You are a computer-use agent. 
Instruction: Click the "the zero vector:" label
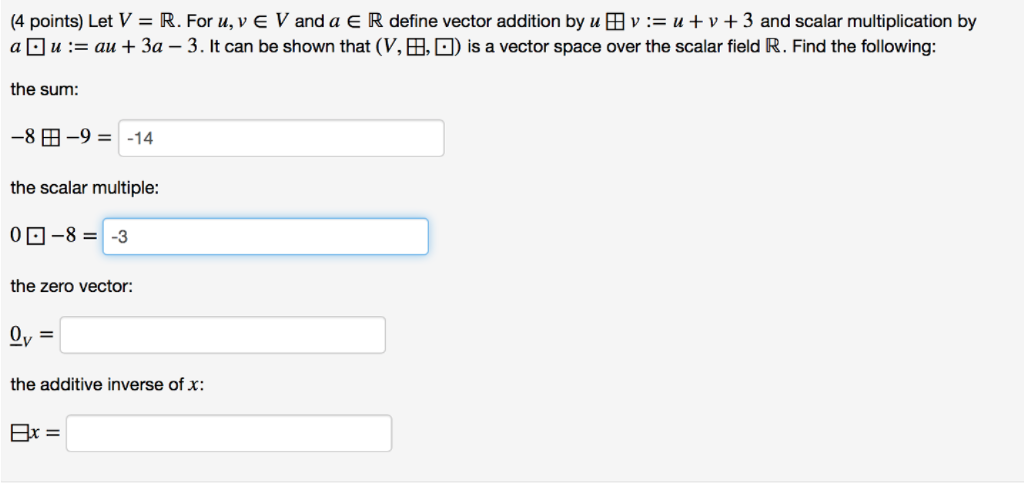(x=71, y=286)
